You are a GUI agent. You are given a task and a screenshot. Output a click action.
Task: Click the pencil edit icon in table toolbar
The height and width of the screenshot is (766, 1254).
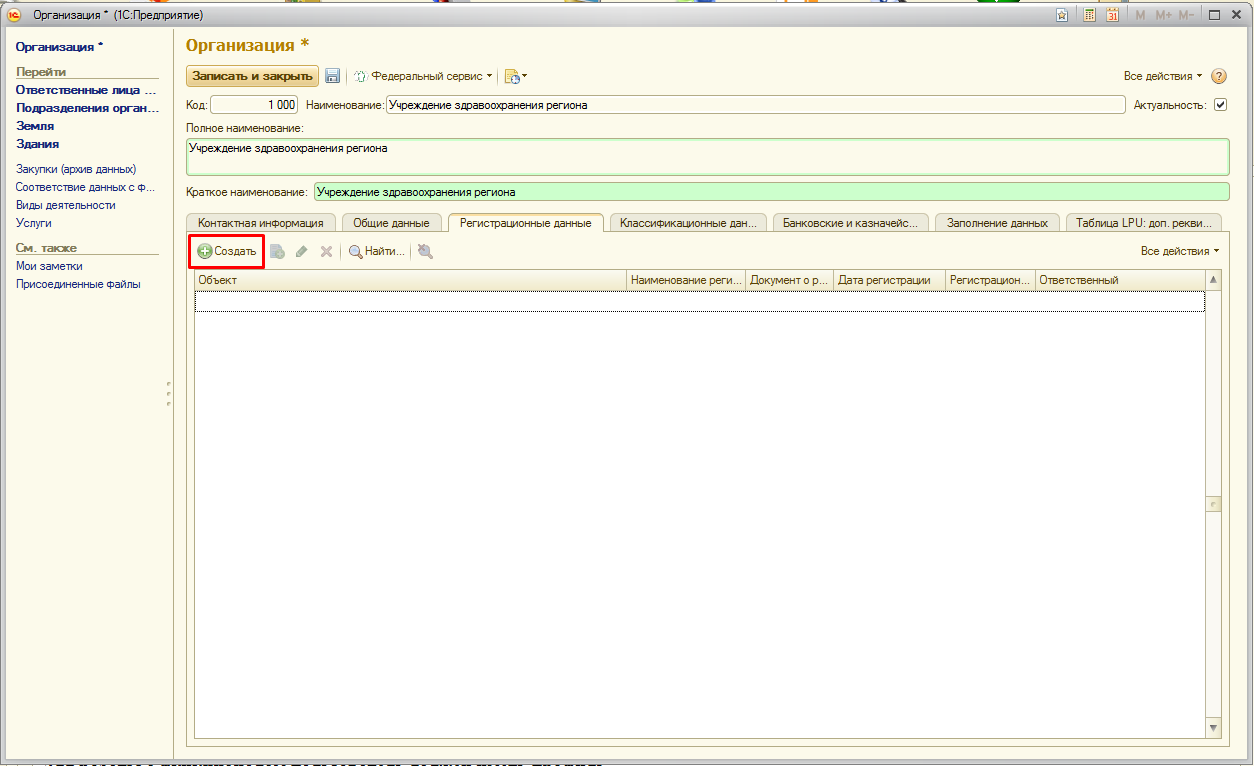[x=301, y=252]
